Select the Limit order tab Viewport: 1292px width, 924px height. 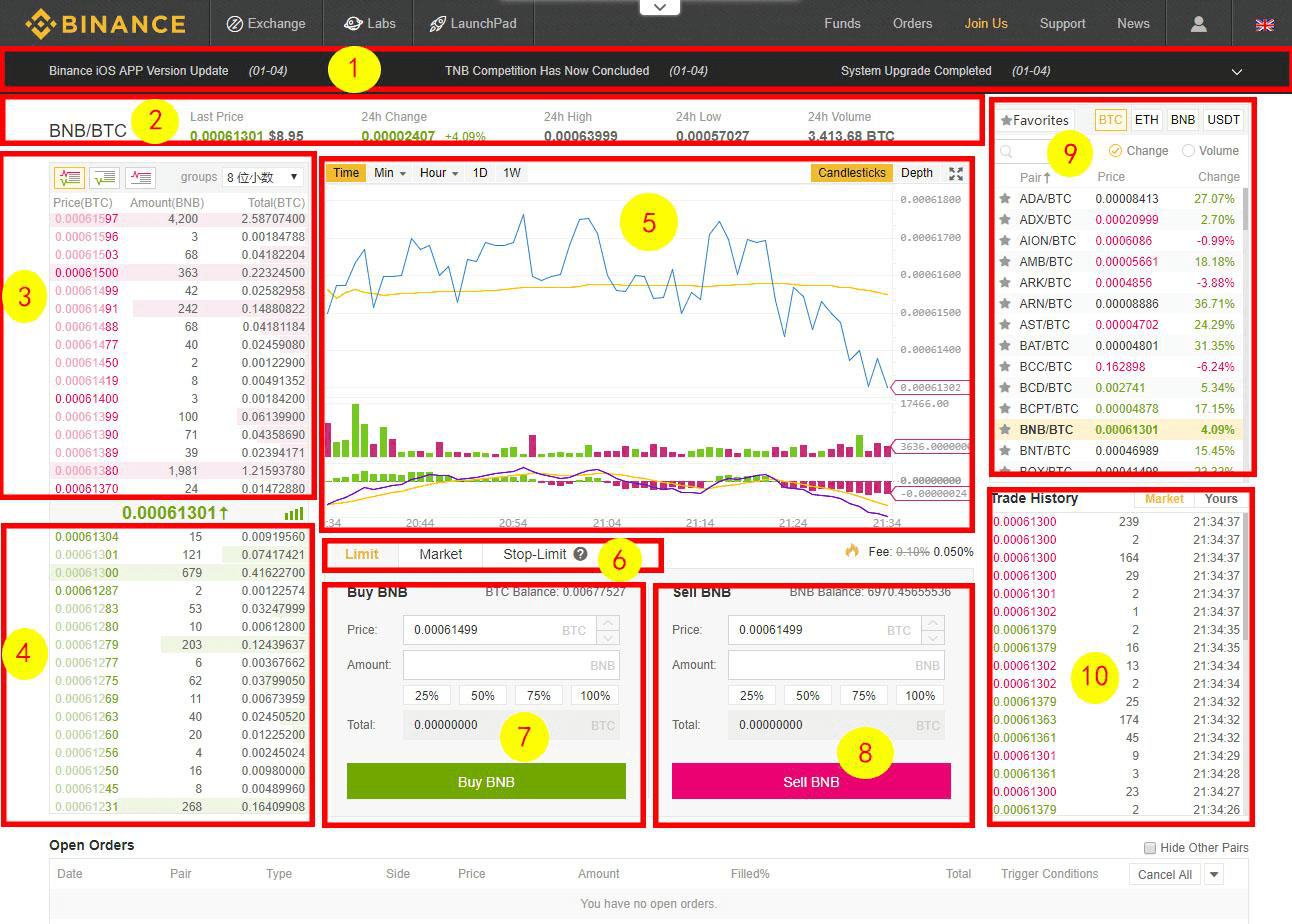point(361,554)
